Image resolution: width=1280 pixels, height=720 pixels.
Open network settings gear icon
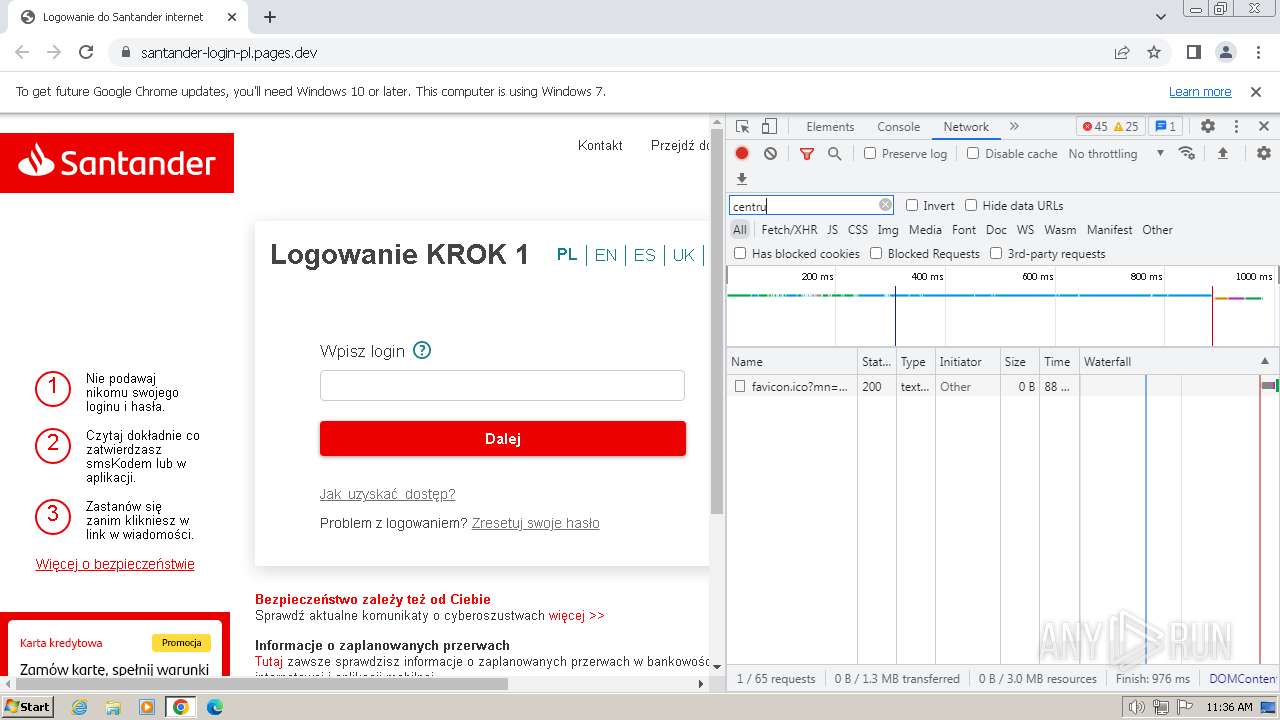coord(1264,153)
